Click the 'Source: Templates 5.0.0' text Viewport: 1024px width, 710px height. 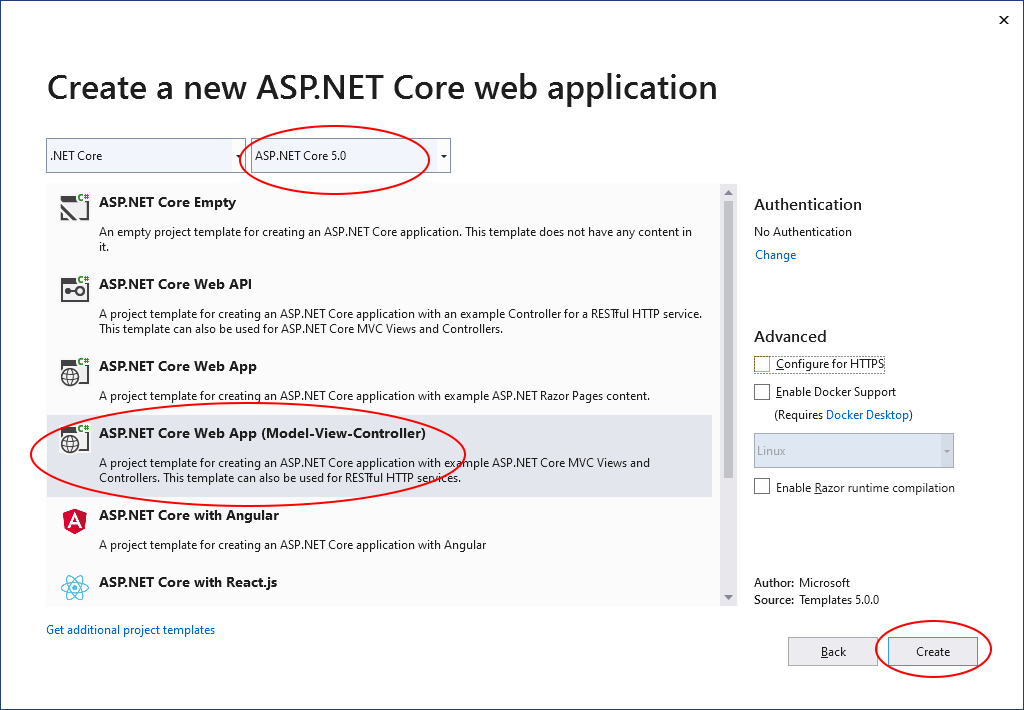tap(816, 600)
